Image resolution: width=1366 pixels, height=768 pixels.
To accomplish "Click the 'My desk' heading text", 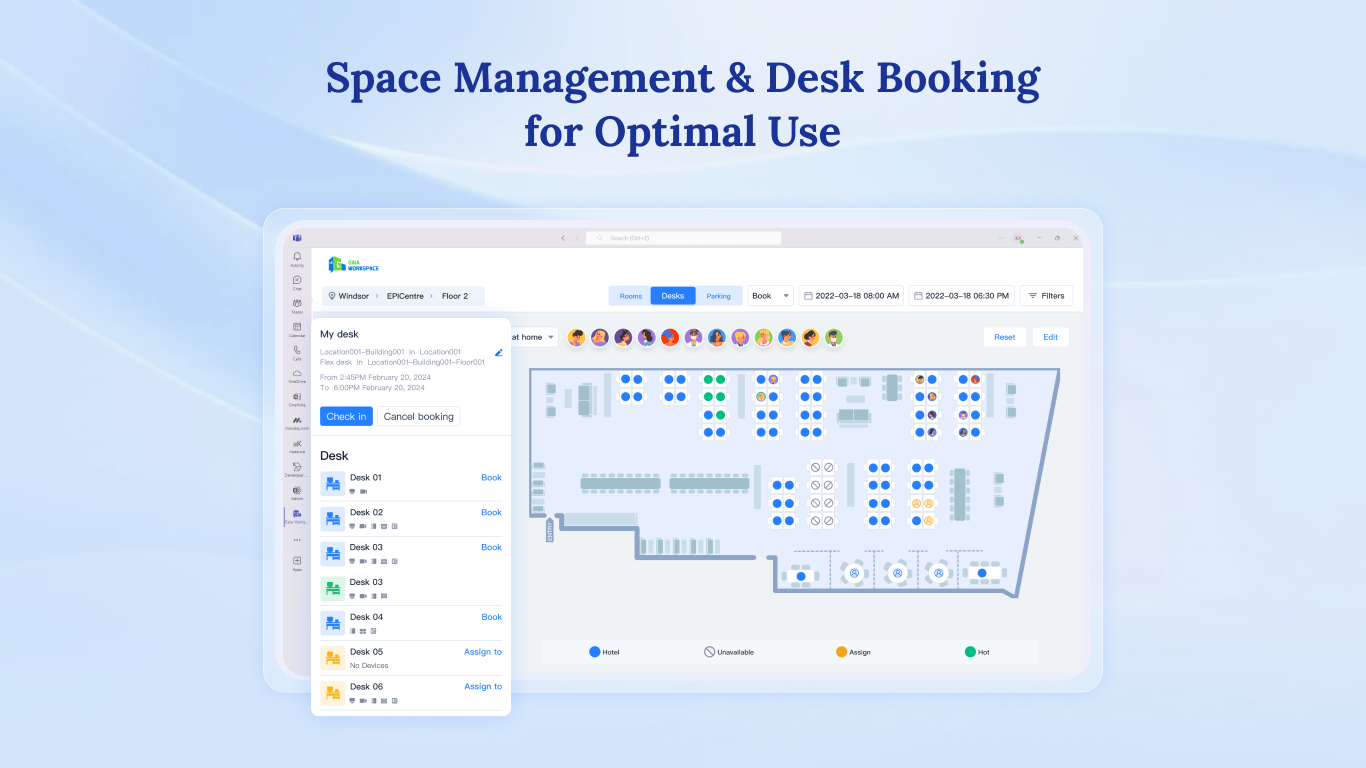I will pos(339,334).
